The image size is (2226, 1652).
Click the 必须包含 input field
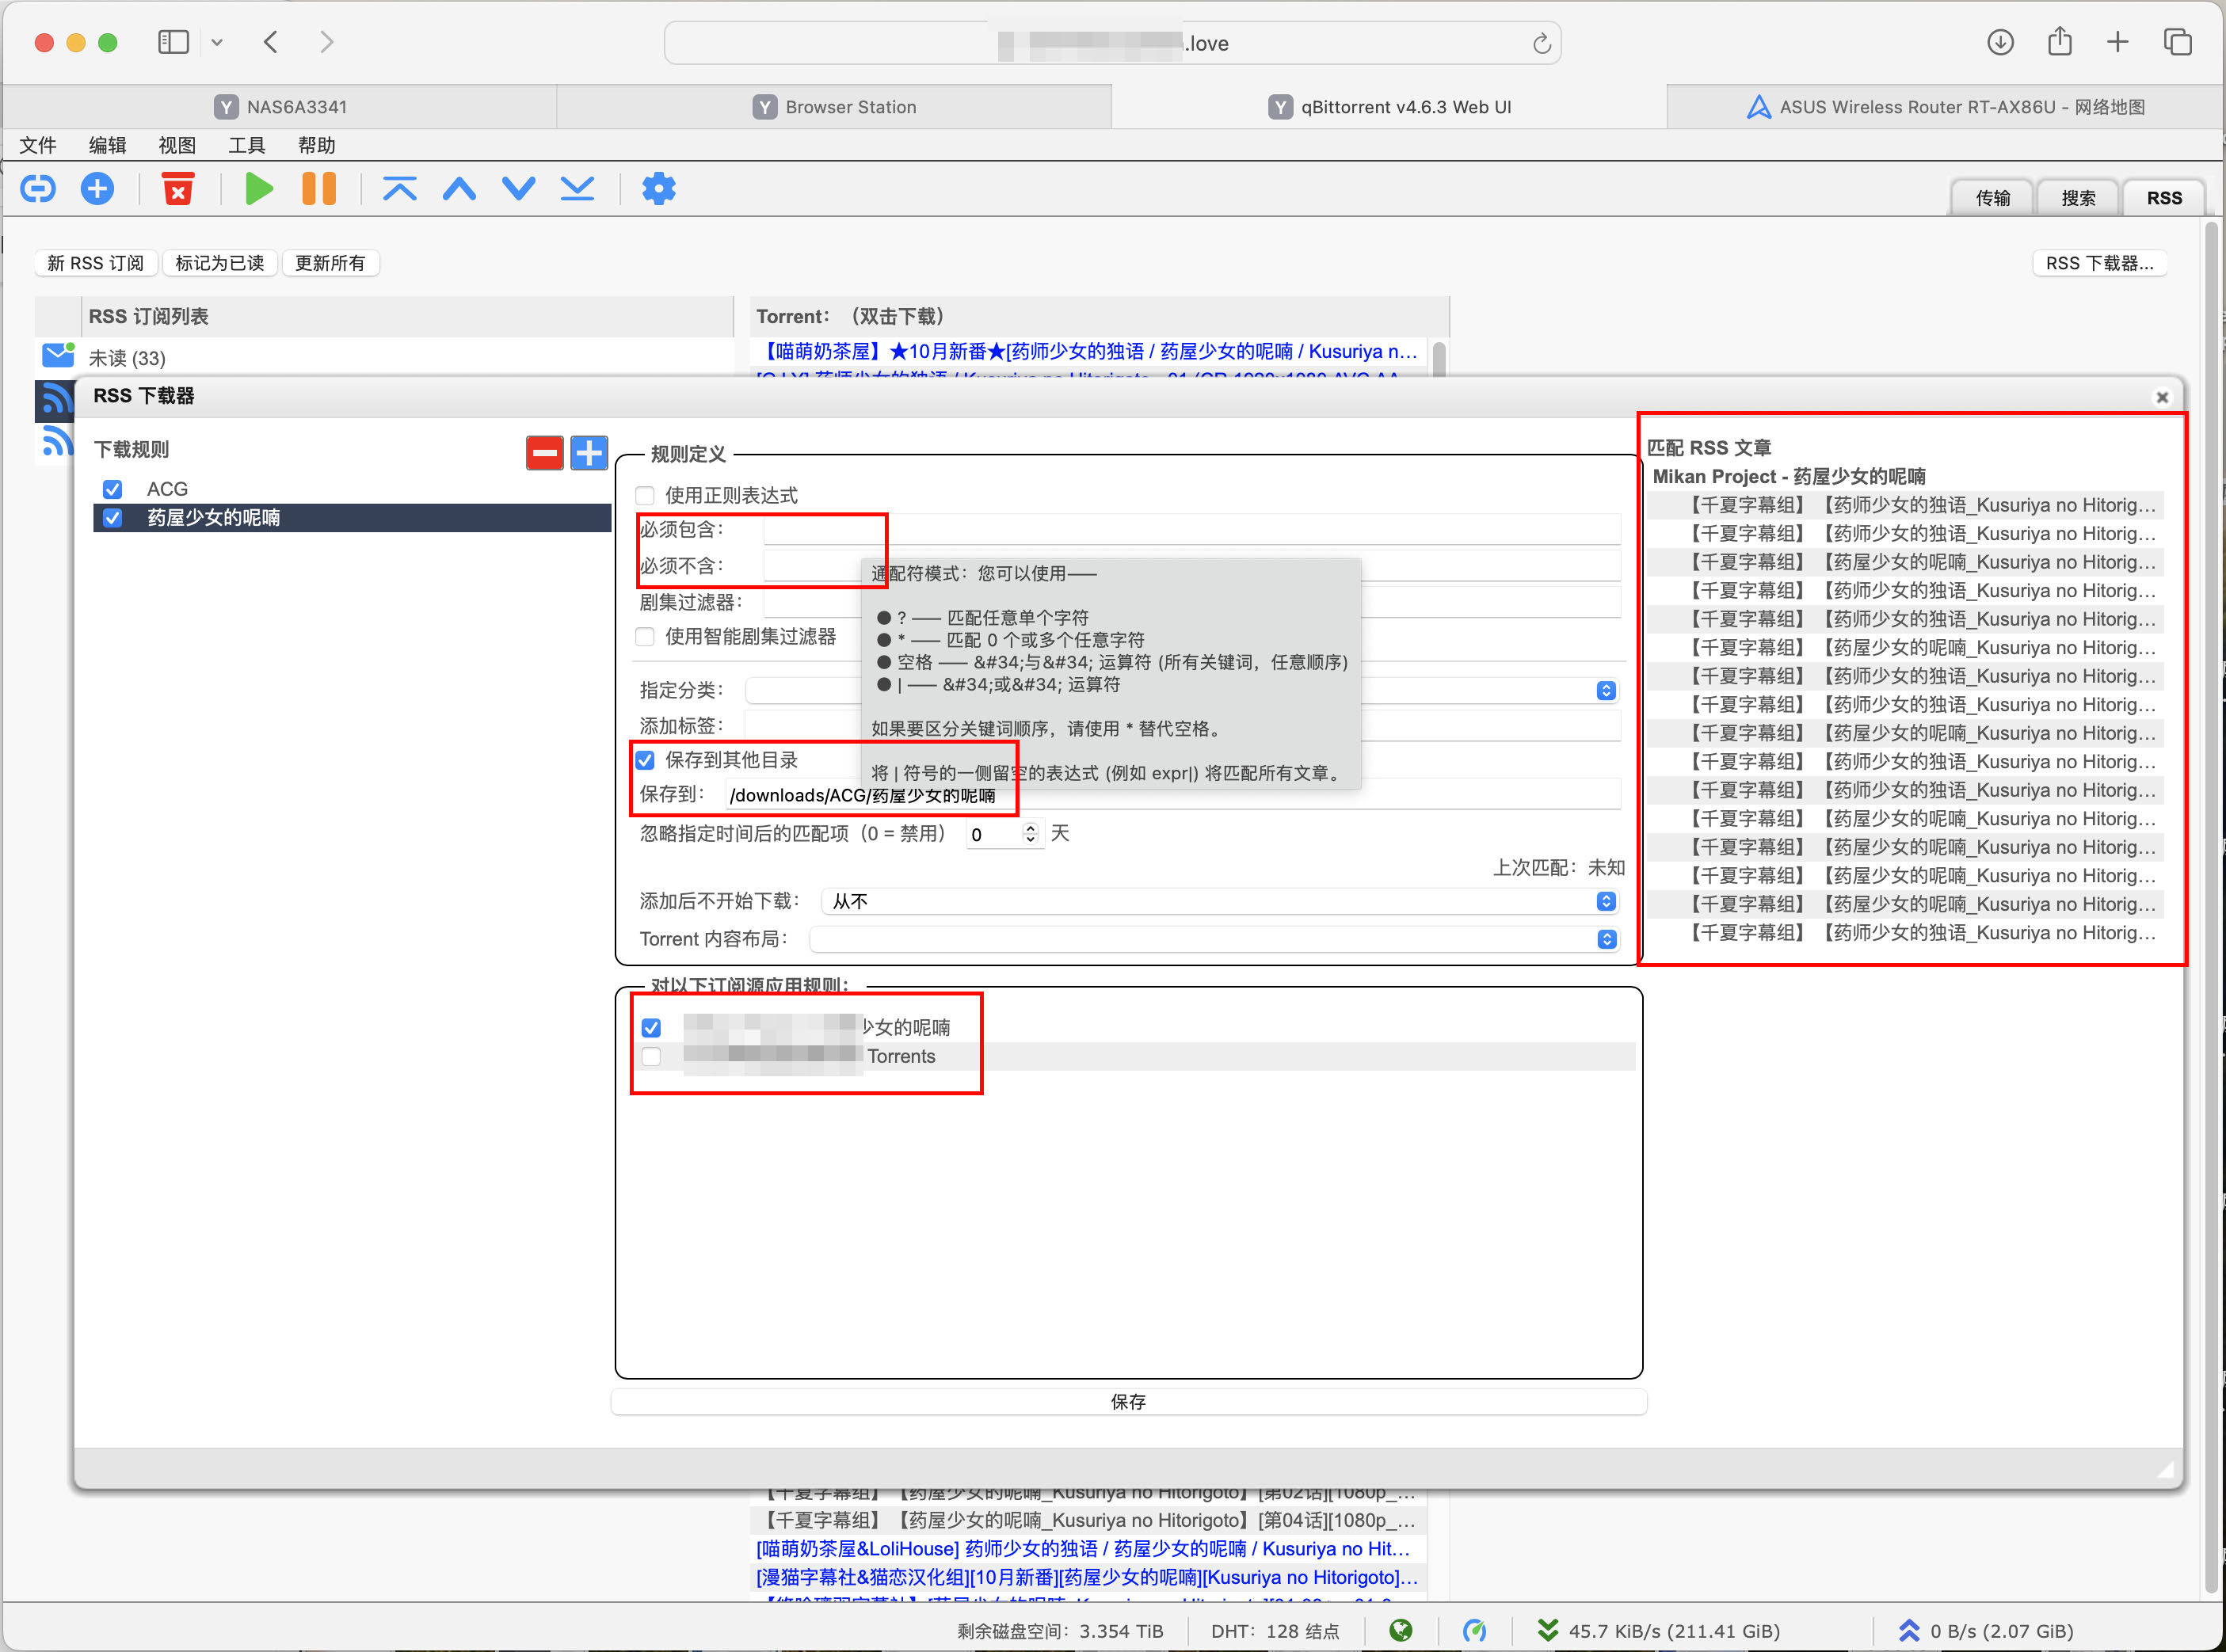tap(1191, 530)
